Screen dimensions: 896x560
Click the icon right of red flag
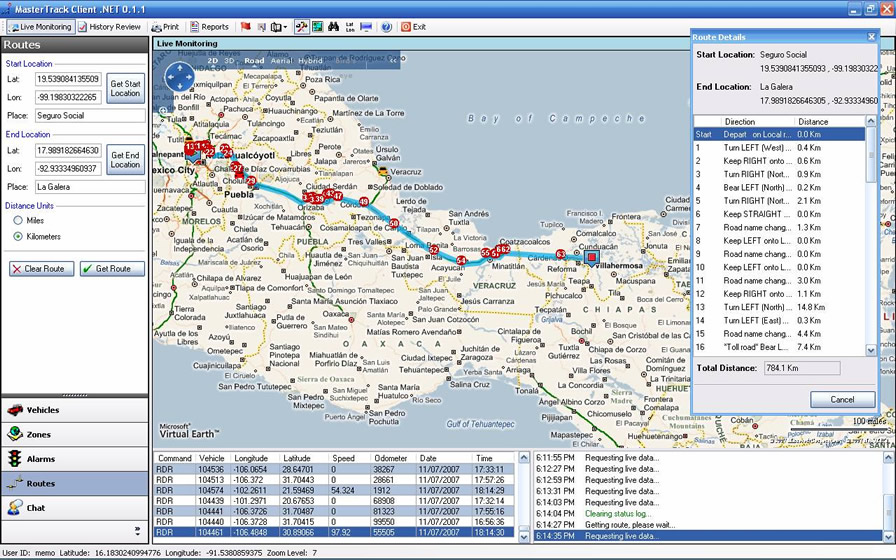(261, 27)
